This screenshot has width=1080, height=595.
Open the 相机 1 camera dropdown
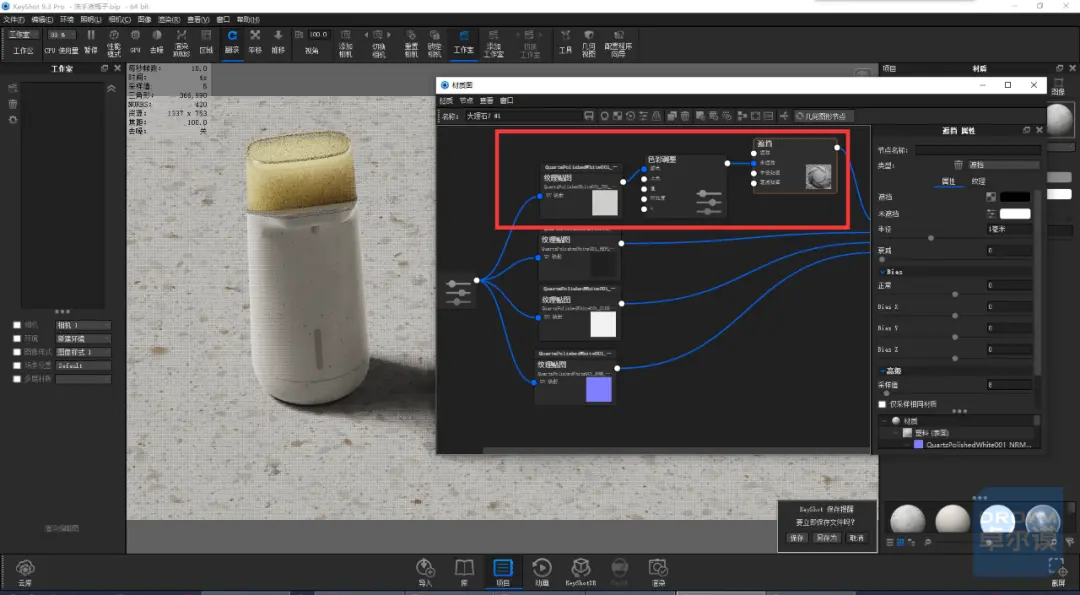[83, 325]
